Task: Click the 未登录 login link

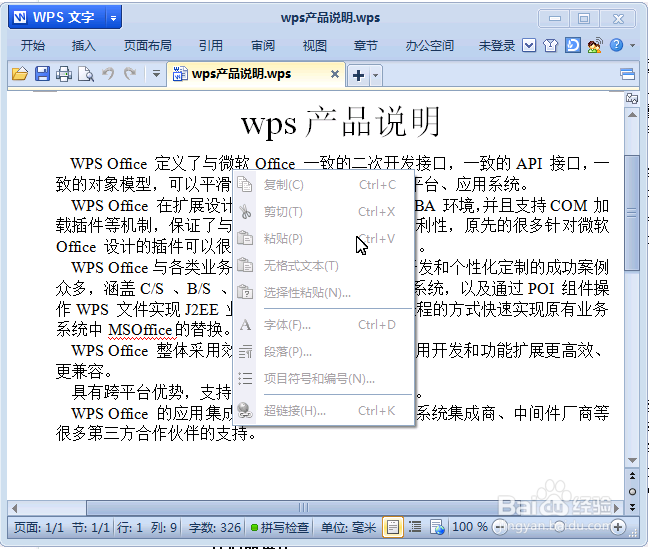Action: point(497,45)
